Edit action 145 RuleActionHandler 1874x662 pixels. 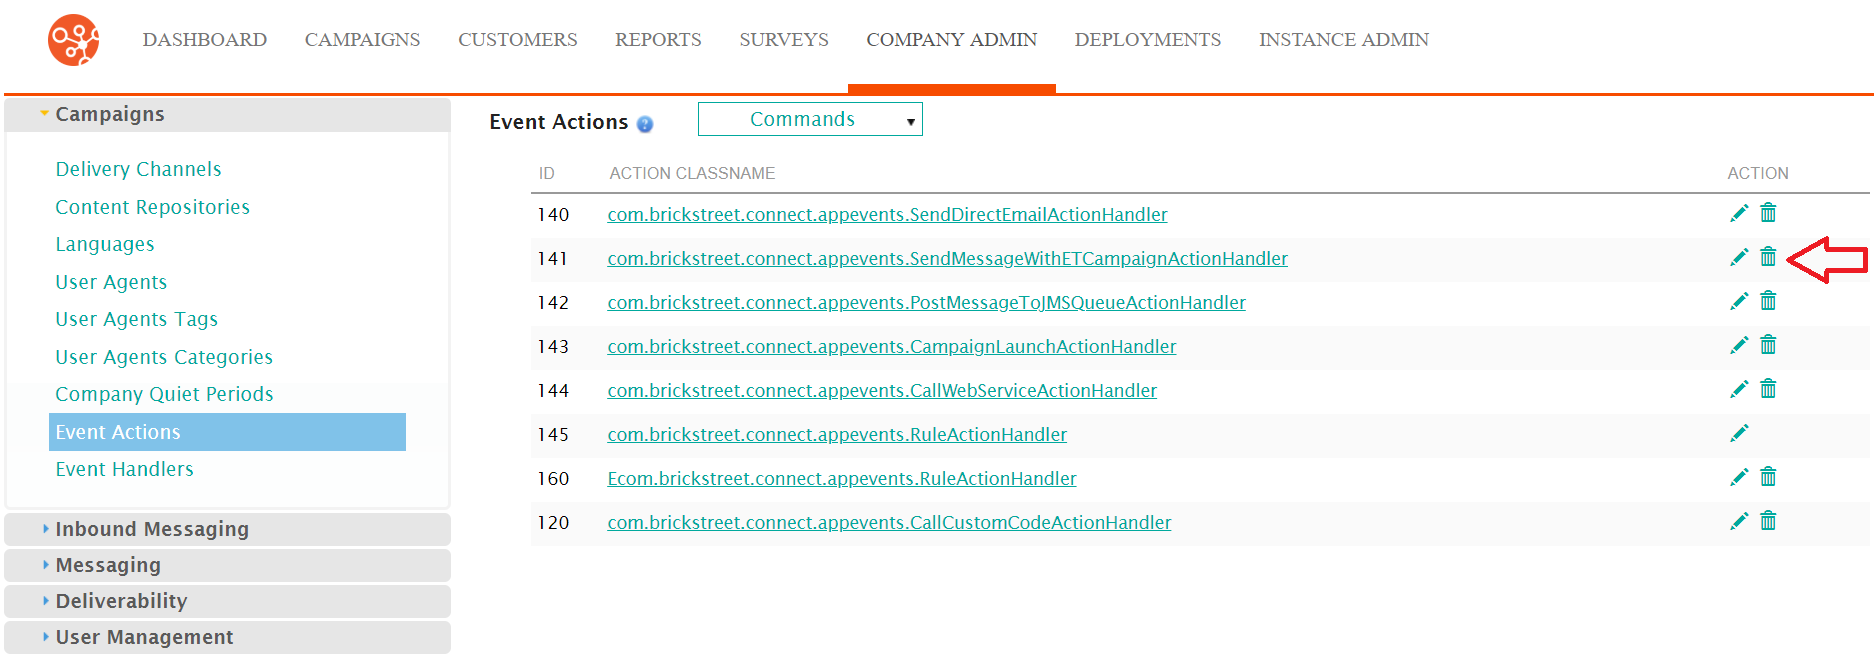pos(1739,433)
